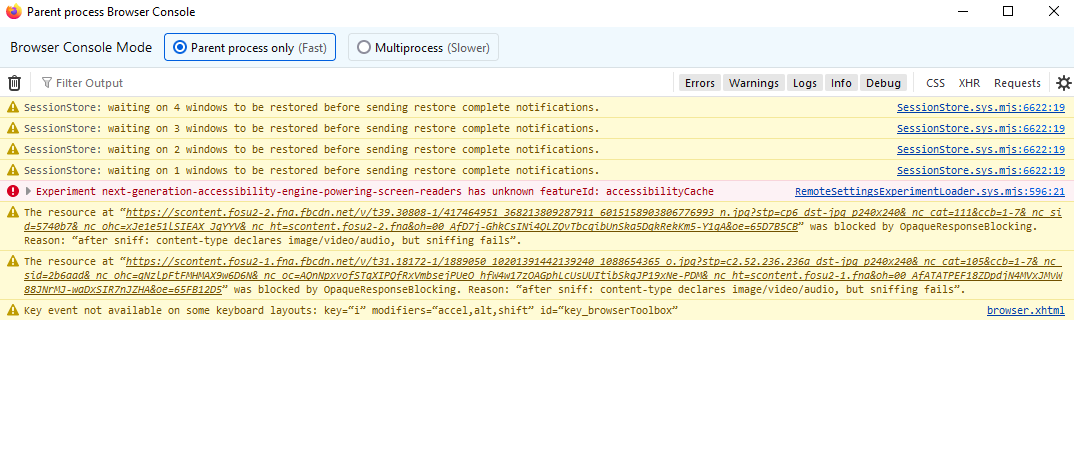Open SessionStore.sys.mjs link for 4 windows message

981,107
